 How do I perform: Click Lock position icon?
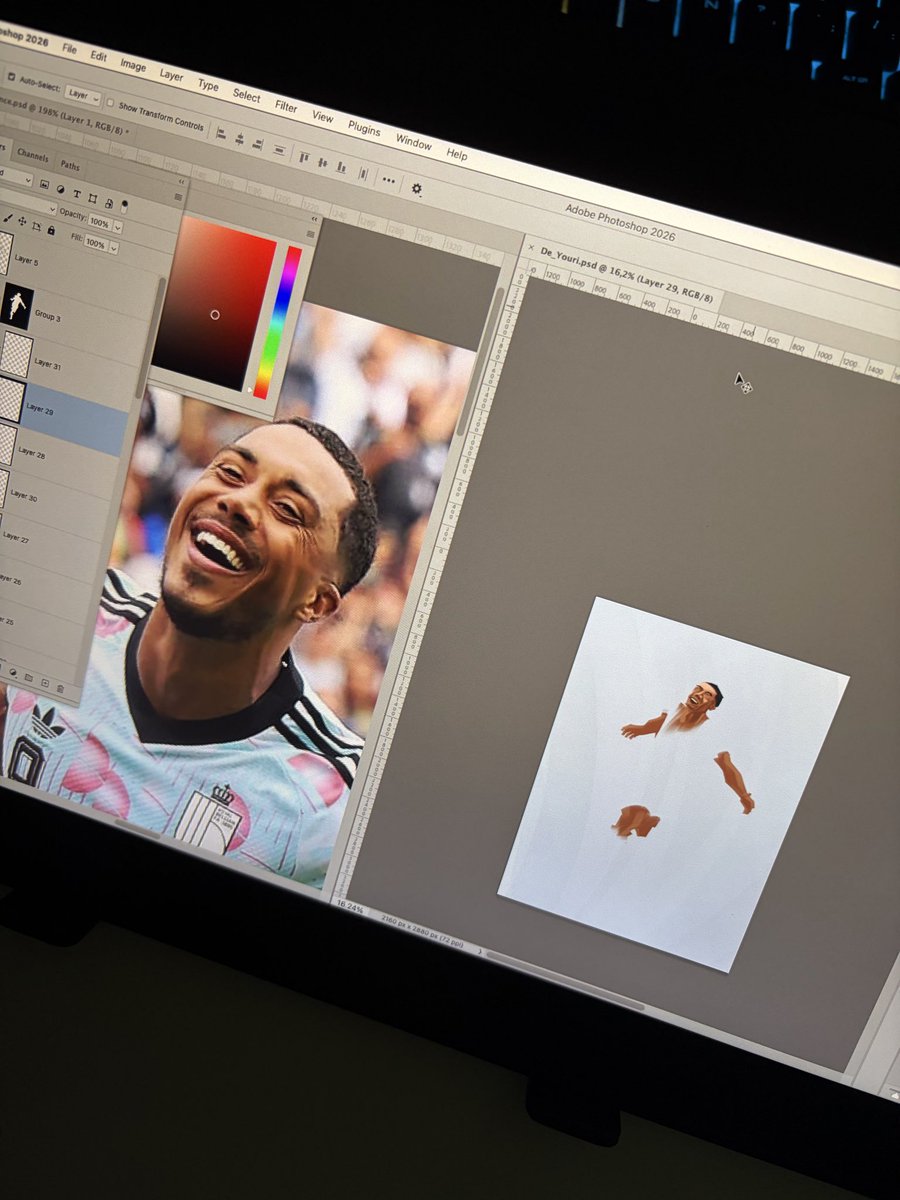click(x=22, y=221)
